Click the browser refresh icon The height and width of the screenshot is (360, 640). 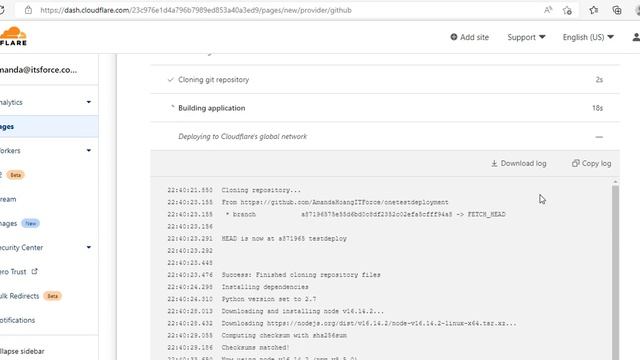click(x=2, y=10)
